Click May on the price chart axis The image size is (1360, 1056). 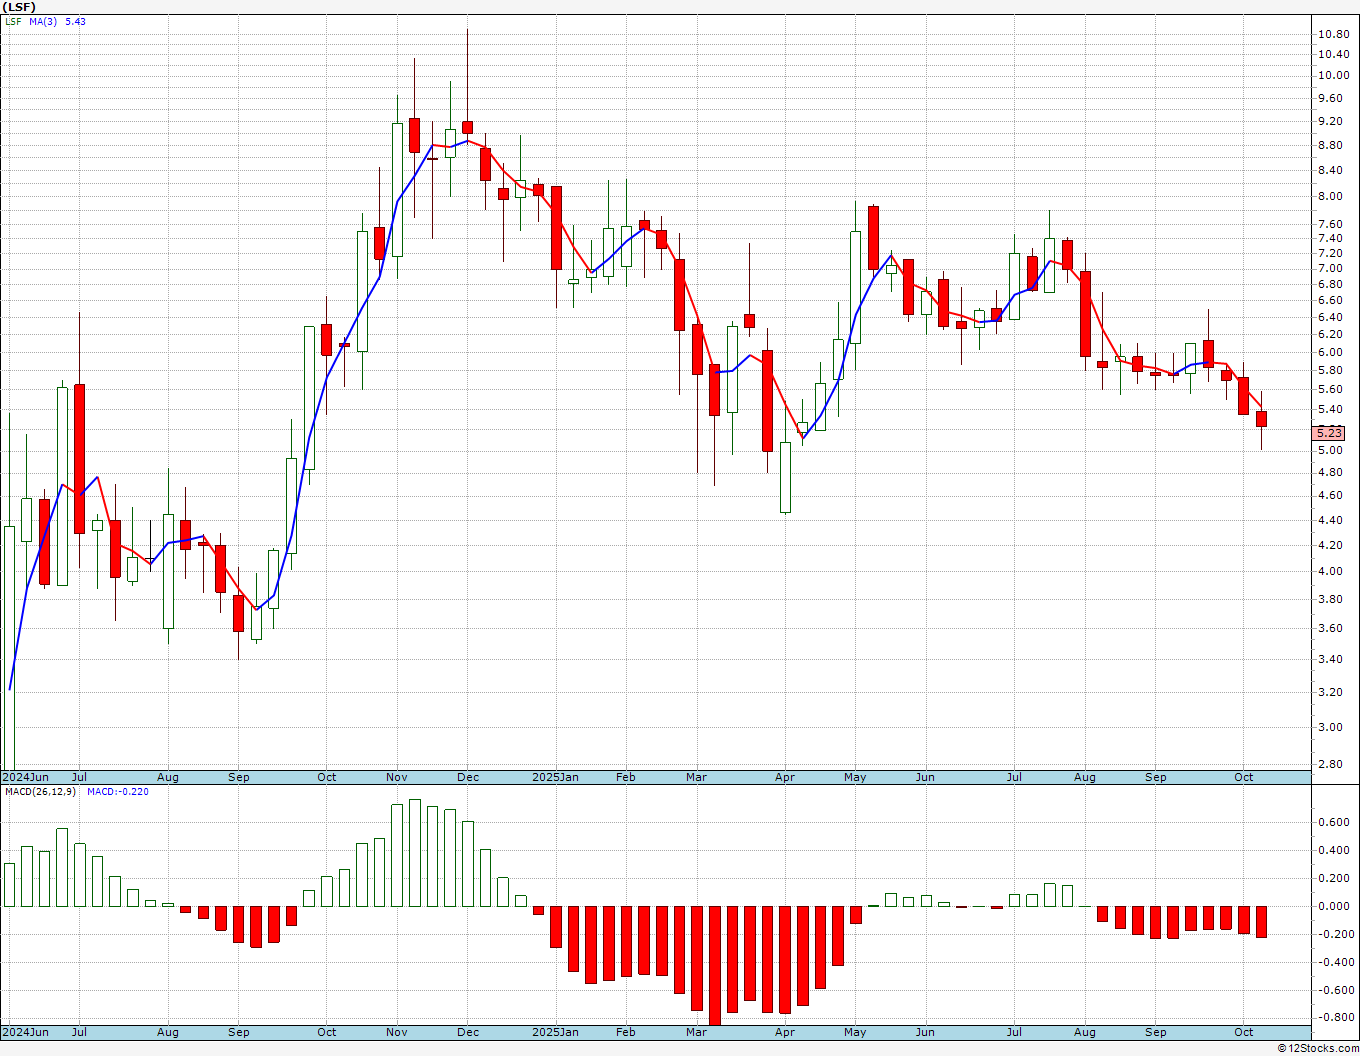(x=855, y=777)
